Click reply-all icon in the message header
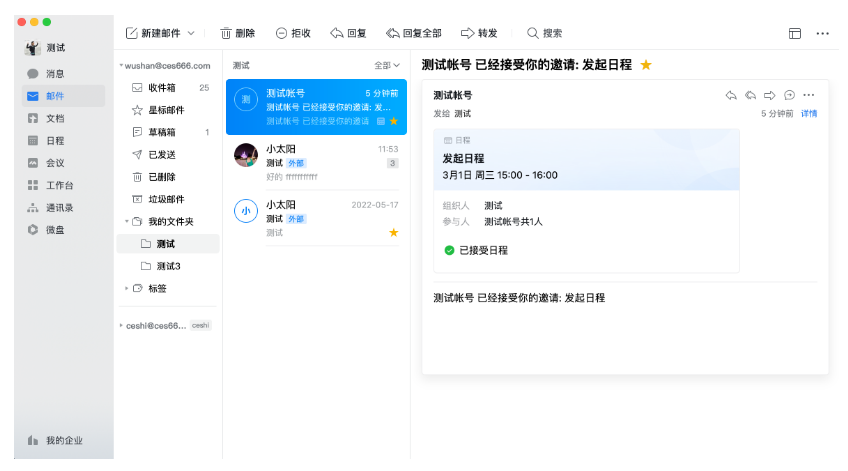This screenshot has width=848, height=471. pos(750,95)
